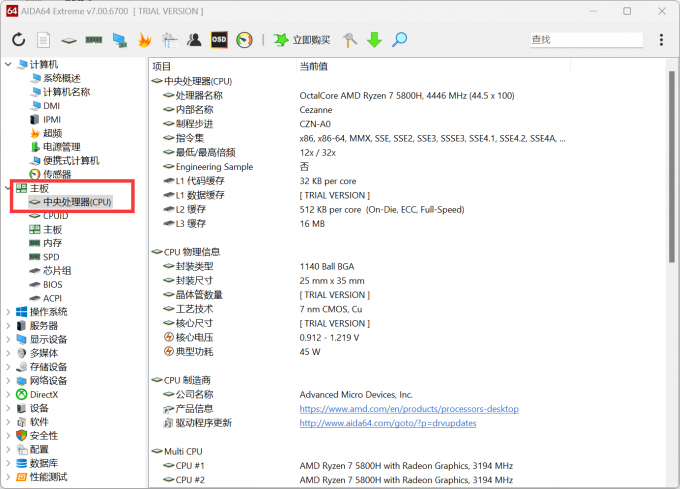Click the 设备 devices icon
This screenshot has width=680, height=489.
click(21, 408)
